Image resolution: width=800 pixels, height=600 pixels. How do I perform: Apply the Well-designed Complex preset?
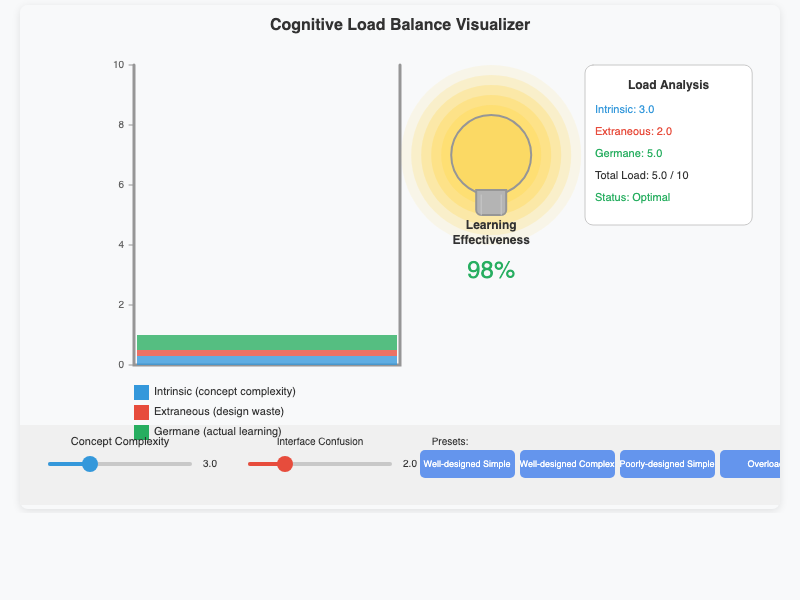pyautogui.click(x=567, y=464)
